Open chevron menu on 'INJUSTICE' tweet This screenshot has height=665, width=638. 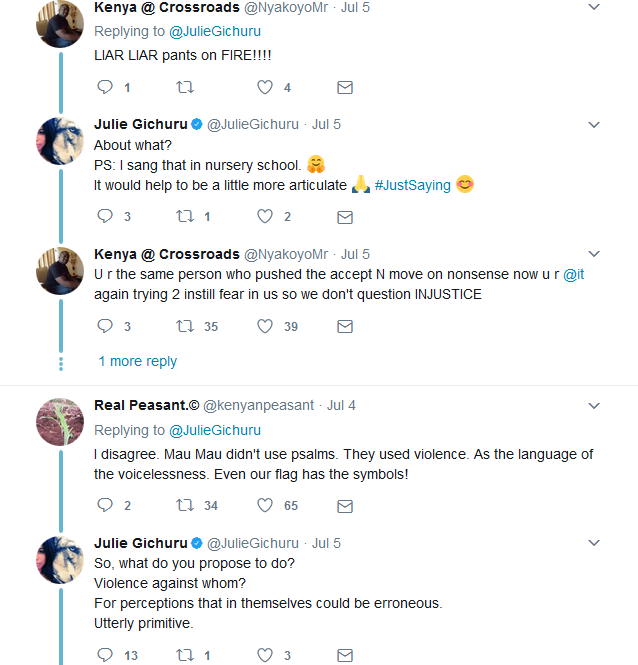coord(594,254)
